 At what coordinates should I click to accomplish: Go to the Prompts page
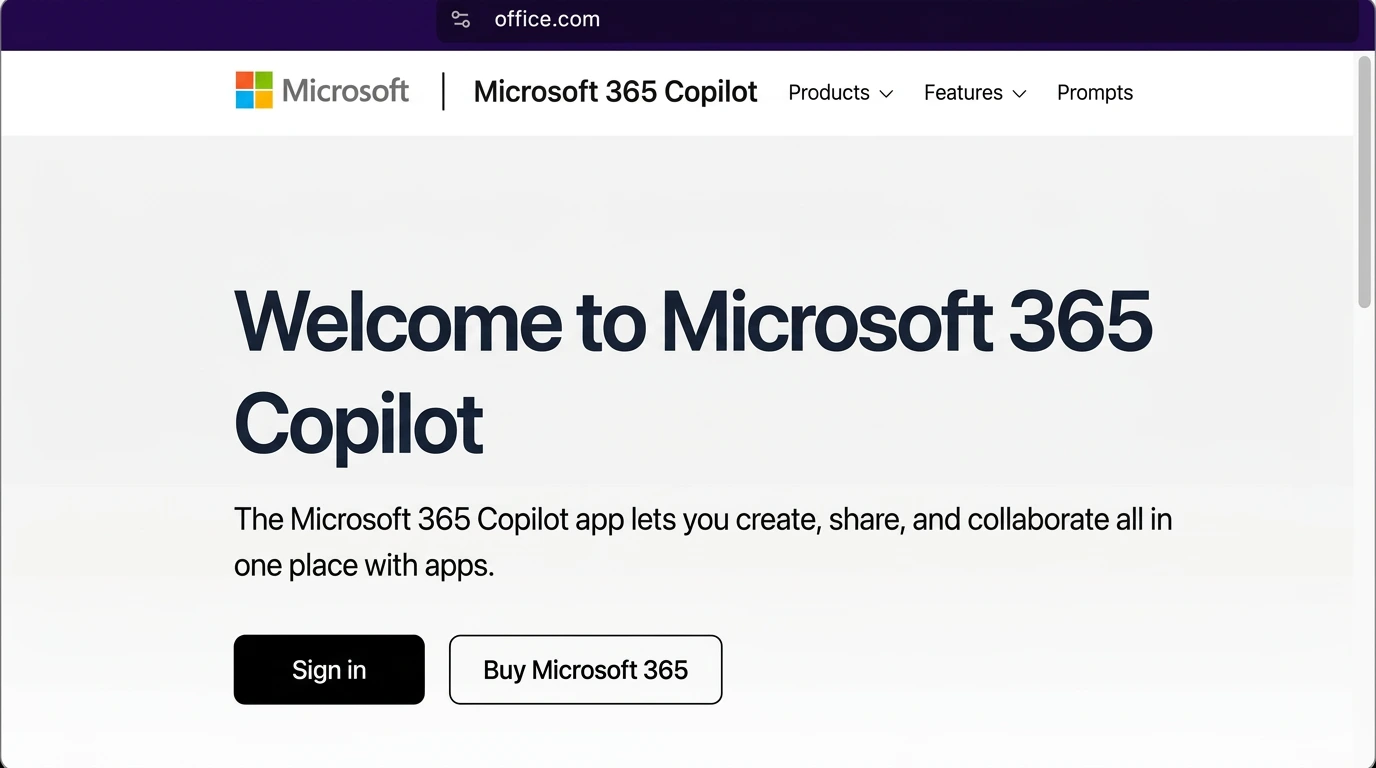click(x=1094, y=93)
